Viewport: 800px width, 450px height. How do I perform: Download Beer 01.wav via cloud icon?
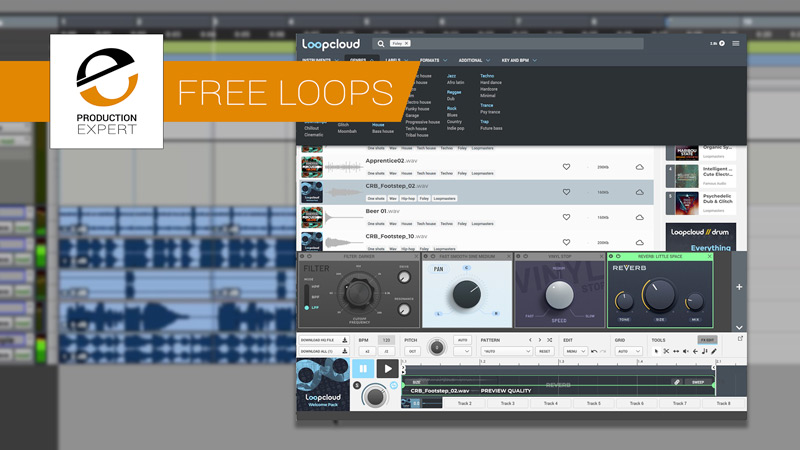[639, 217]
